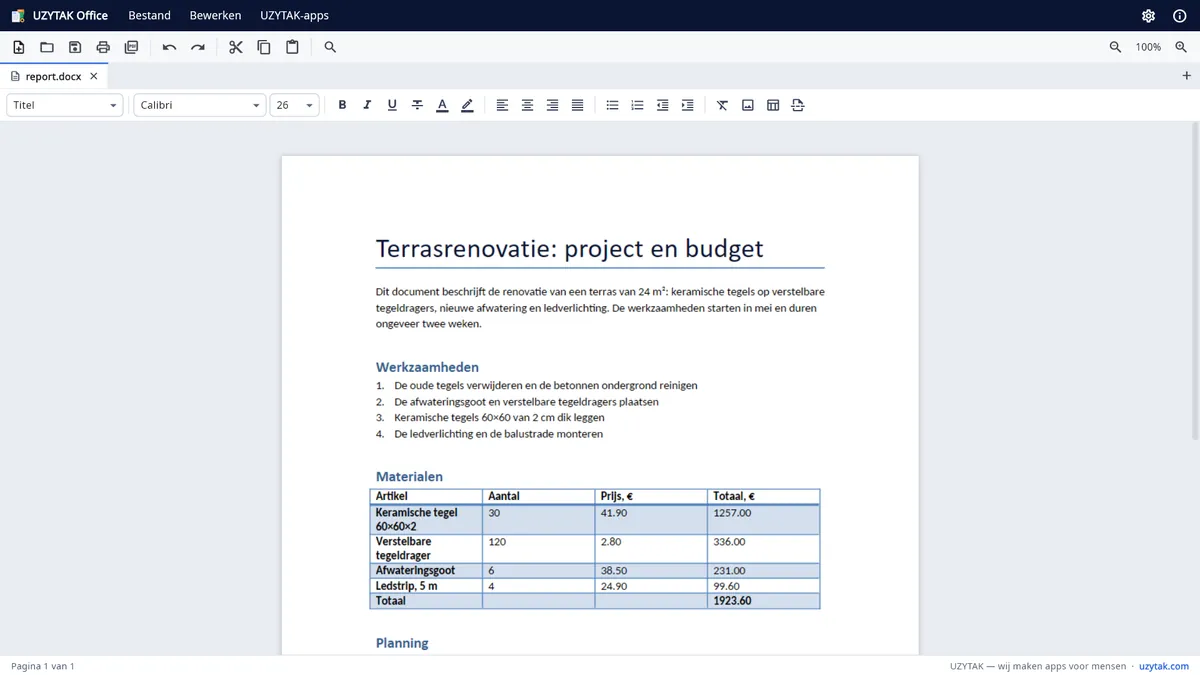Click the title Terrasrenovatie: project en budget
This screenshot has width=1200, height=675.
[x=569, y=249]
